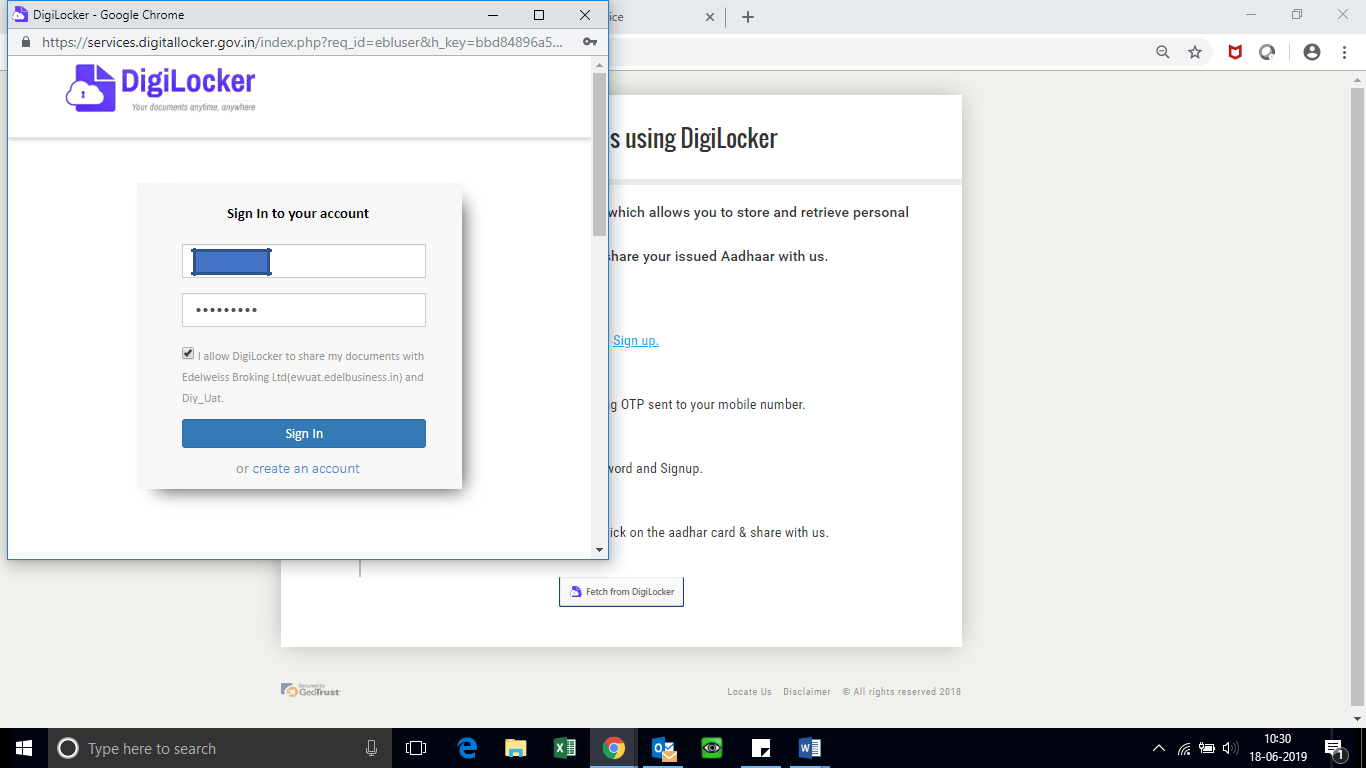Click the popup vertical scrollbar thumb
This screenshot has width=1366, height=768.
600,155
